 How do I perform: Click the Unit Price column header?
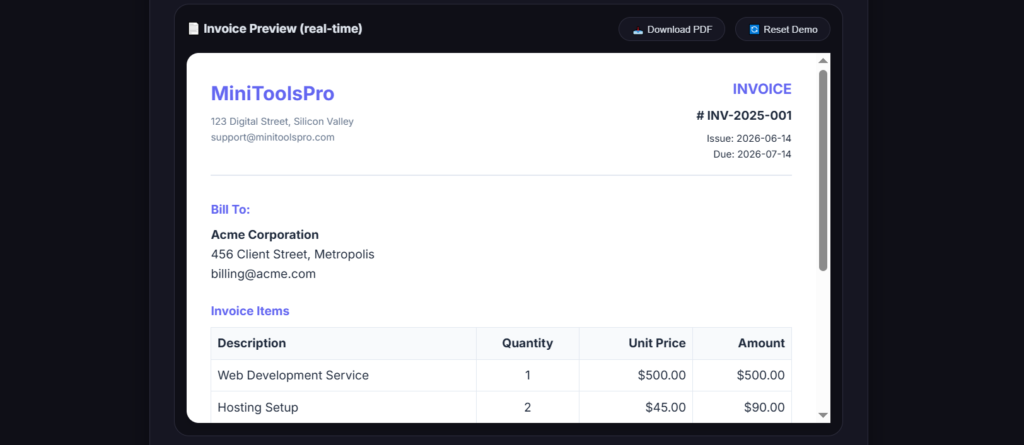point(636,343)
